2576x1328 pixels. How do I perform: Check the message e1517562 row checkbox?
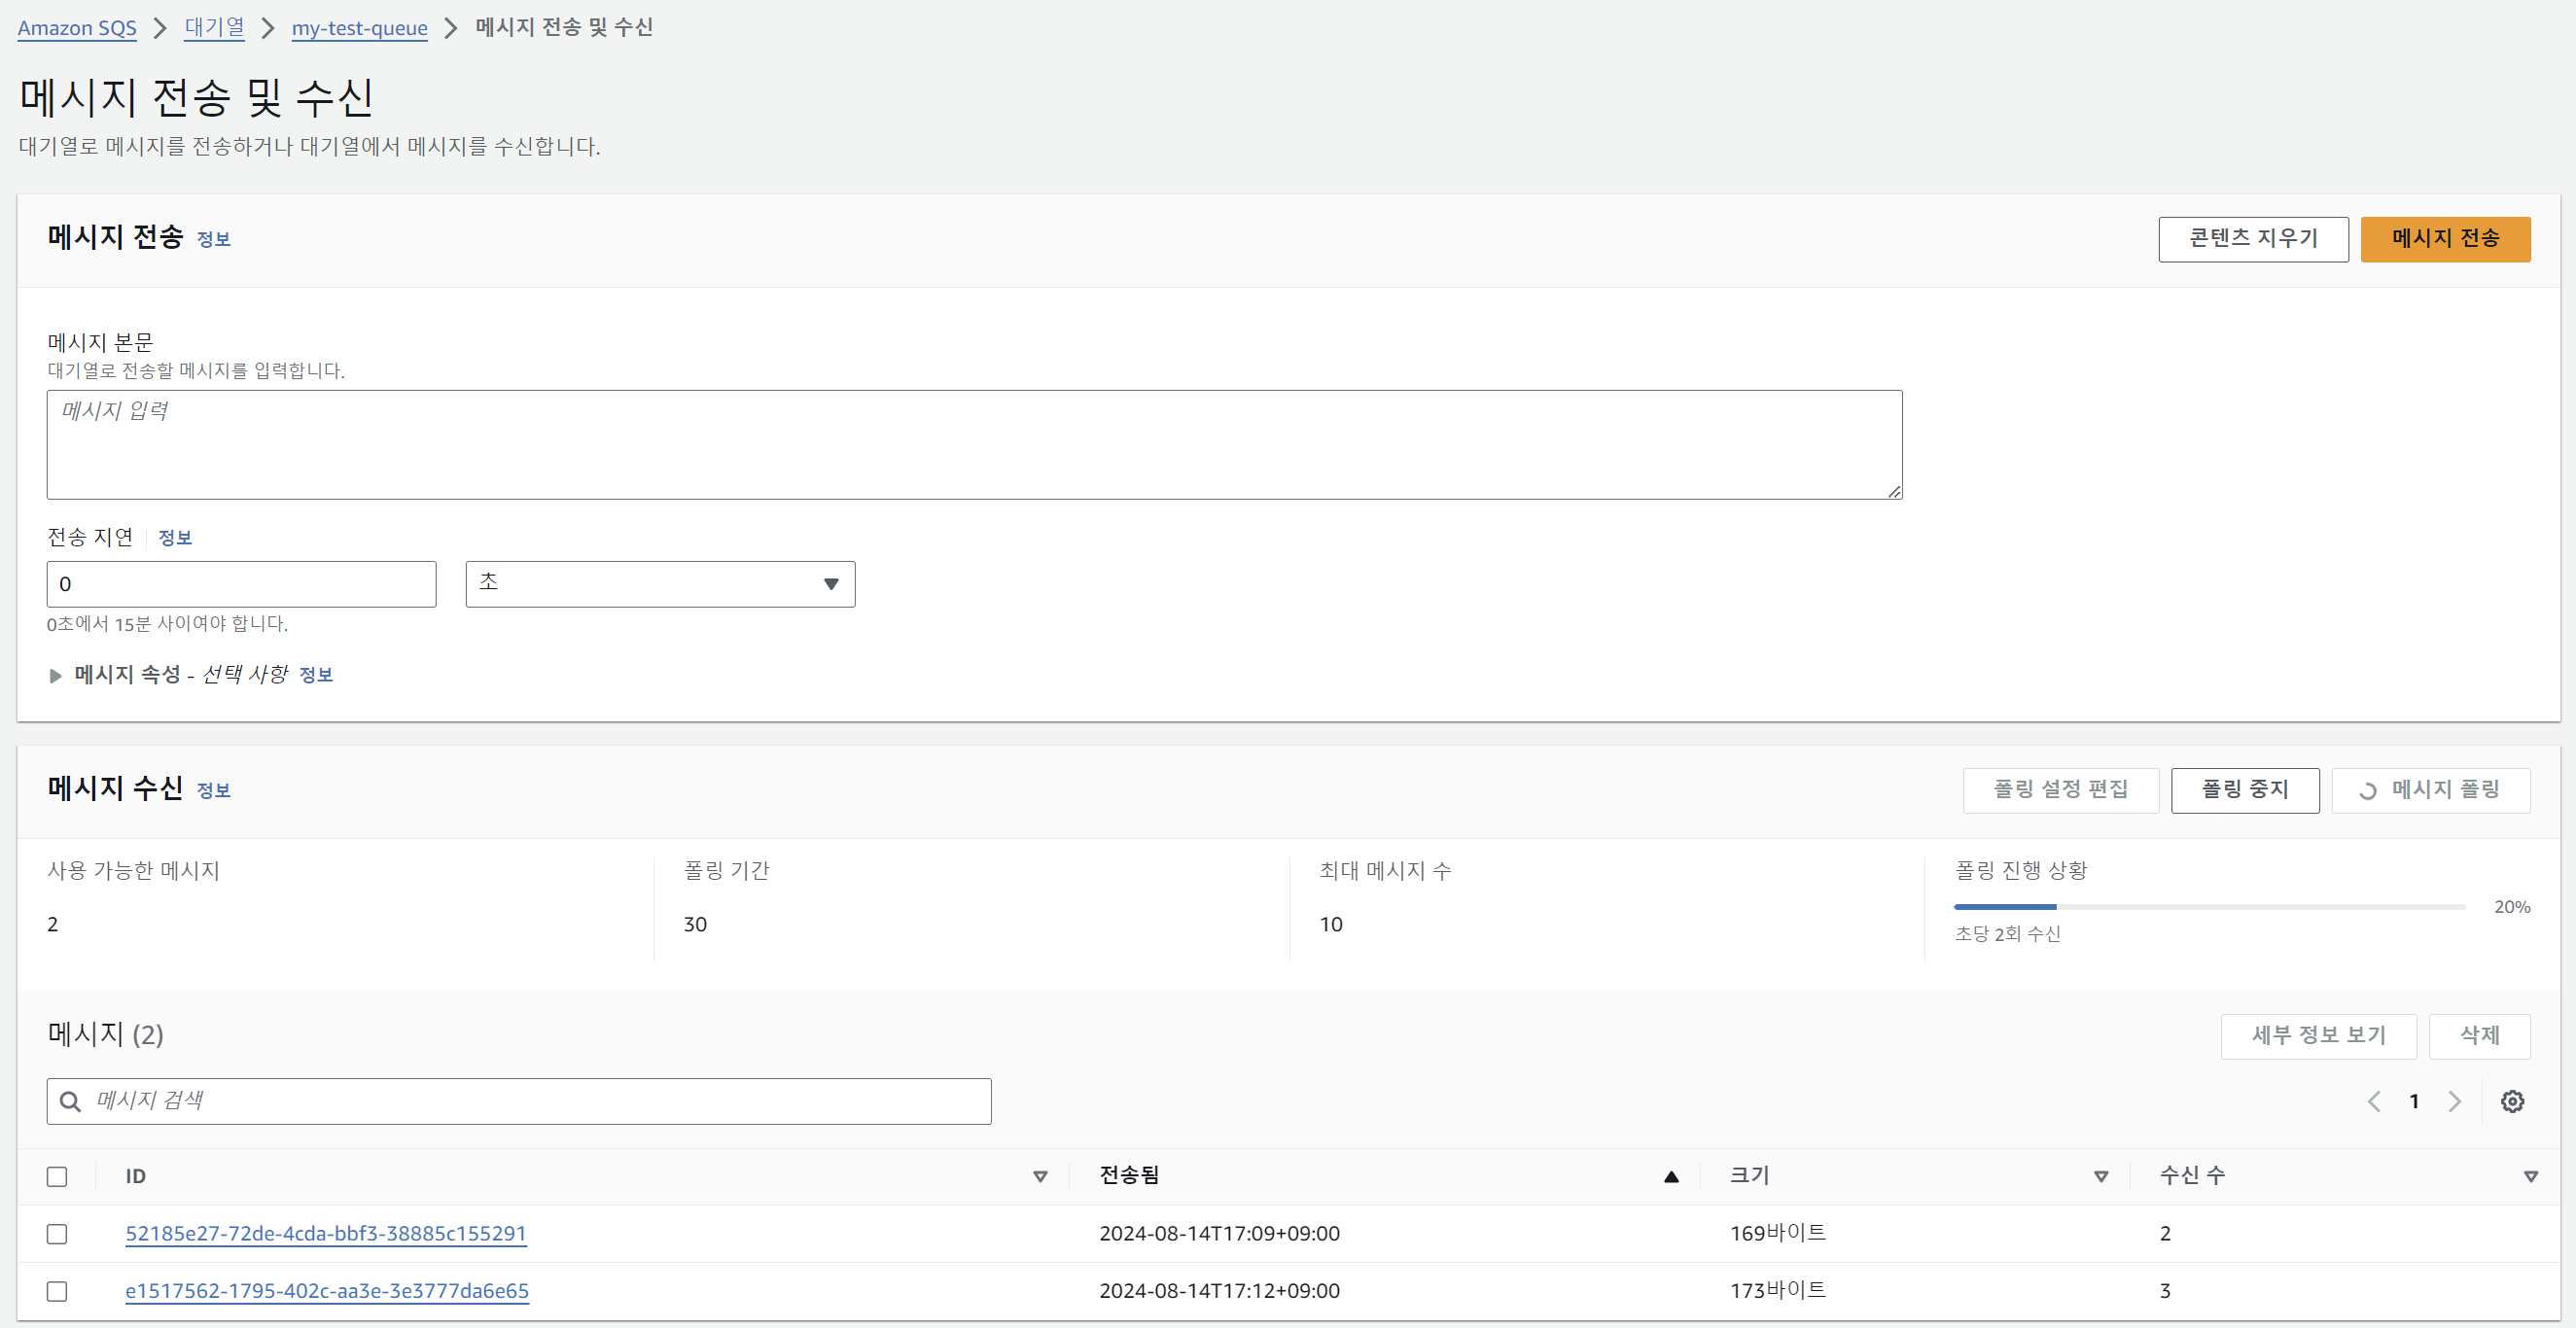[x=57, y=1291]
